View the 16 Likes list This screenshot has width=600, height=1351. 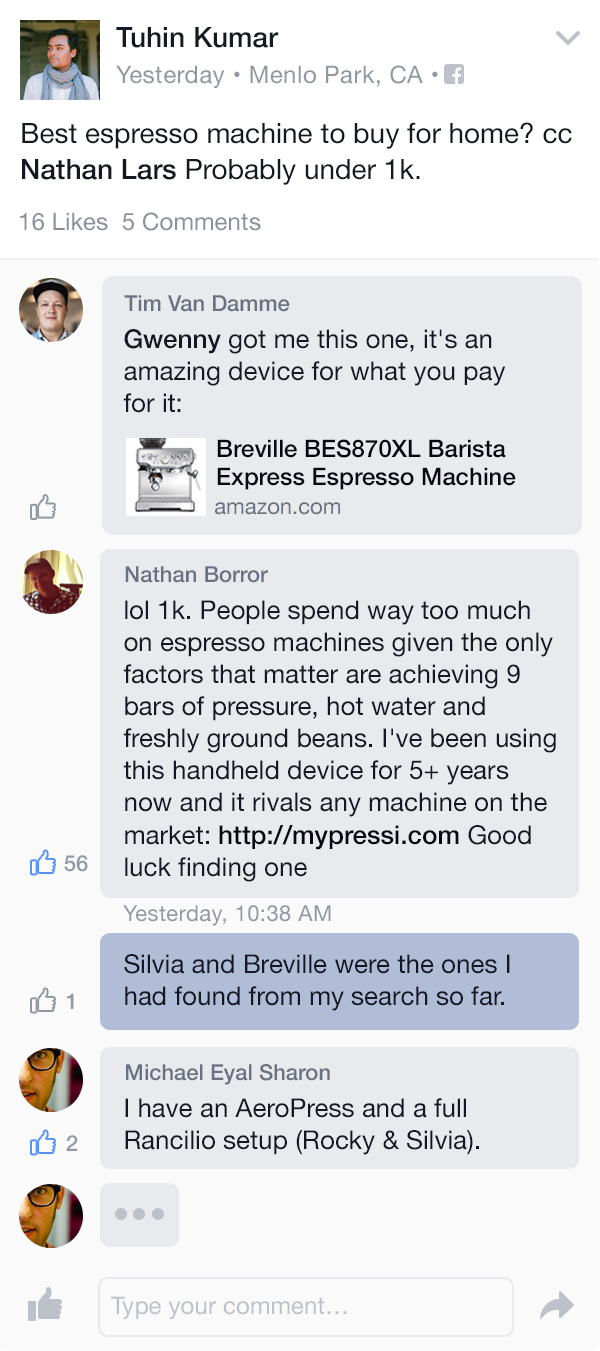pyautogui.click(x=63, y=222)
